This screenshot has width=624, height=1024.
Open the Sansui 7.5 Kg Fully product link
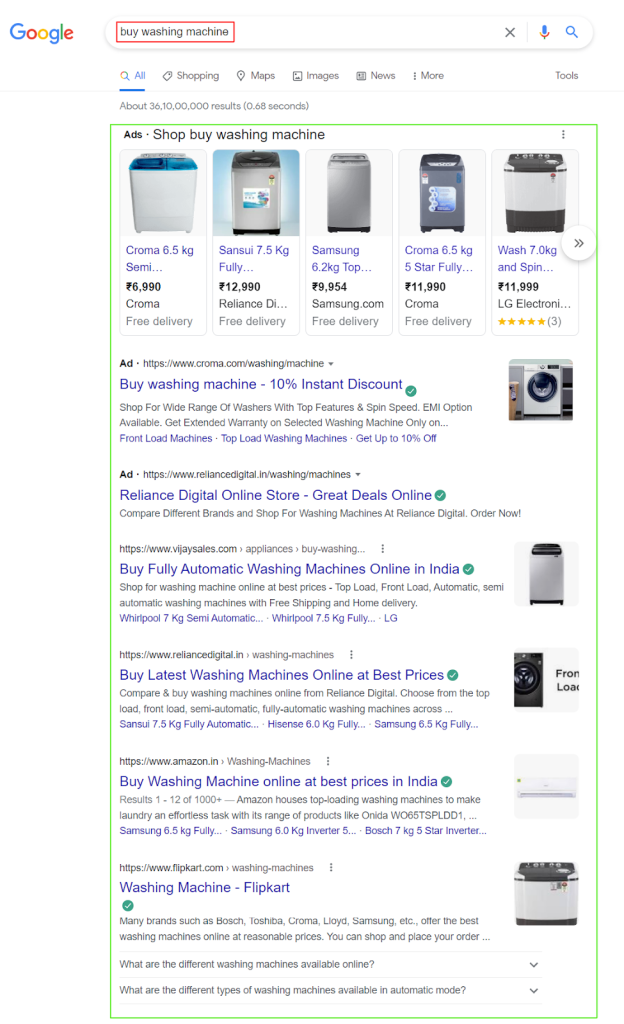254,259
